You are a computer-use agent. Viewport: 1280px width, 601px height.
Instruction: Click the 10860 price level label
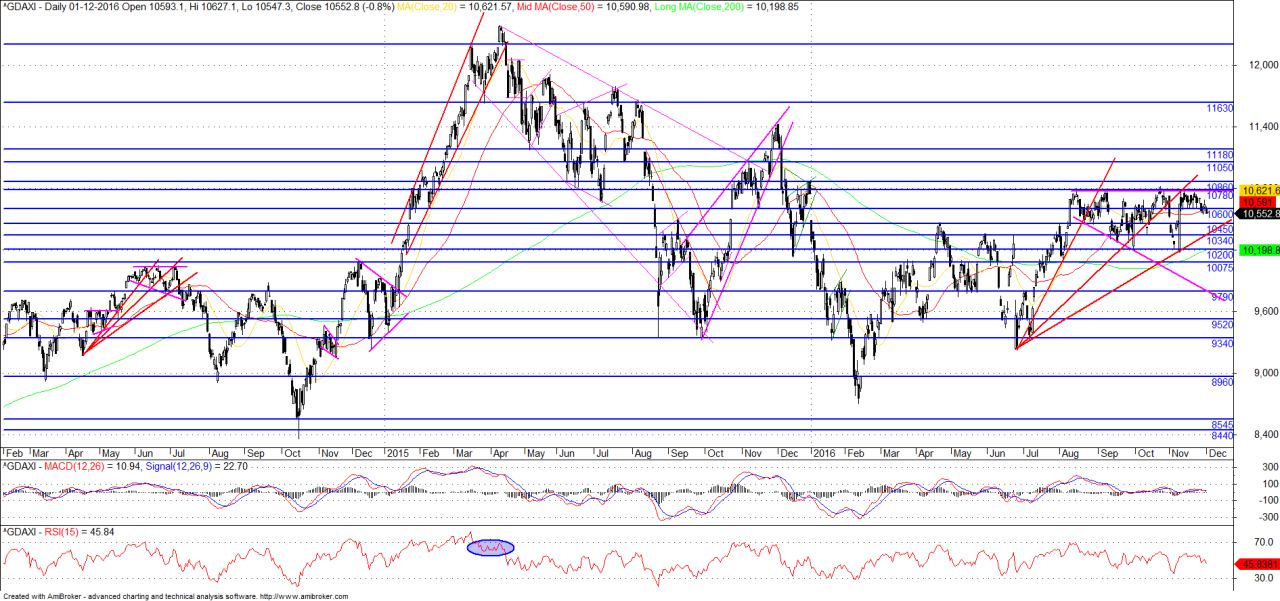1220,187
